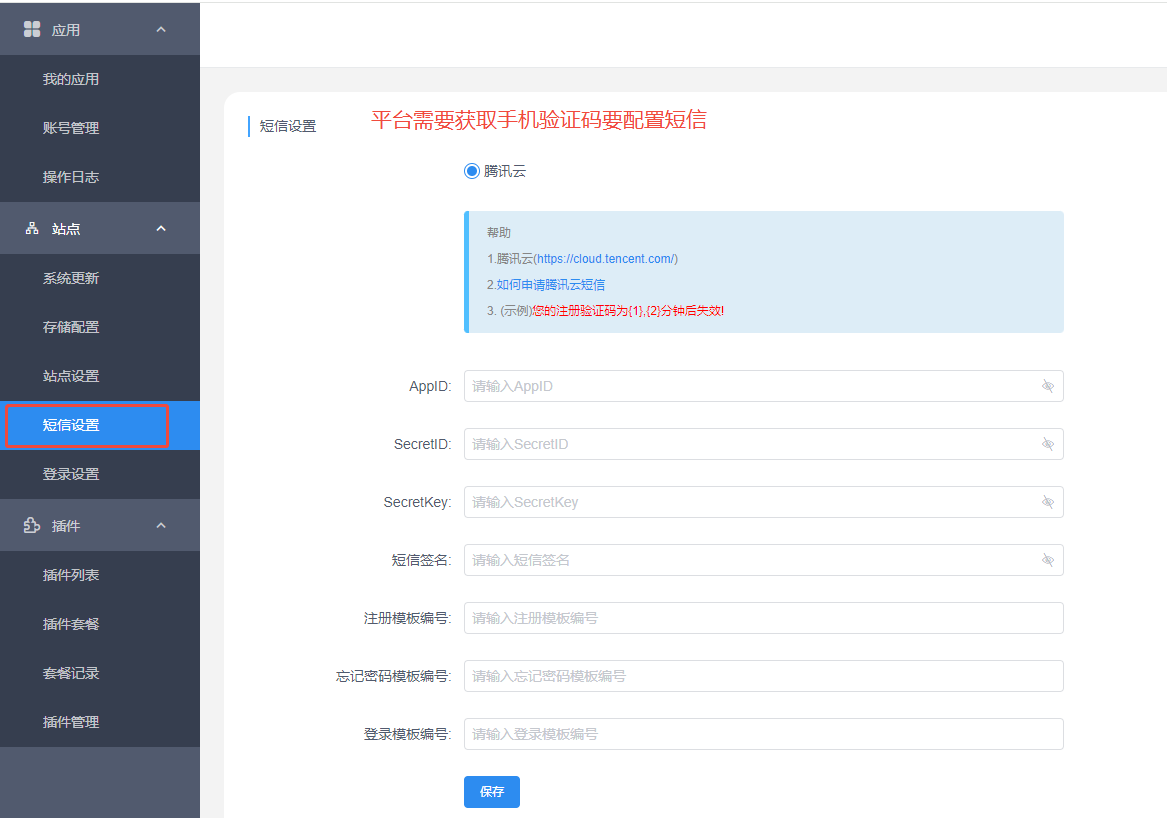
Task: Focus the 短信签名 input field
Action: (x=764, y=560)
